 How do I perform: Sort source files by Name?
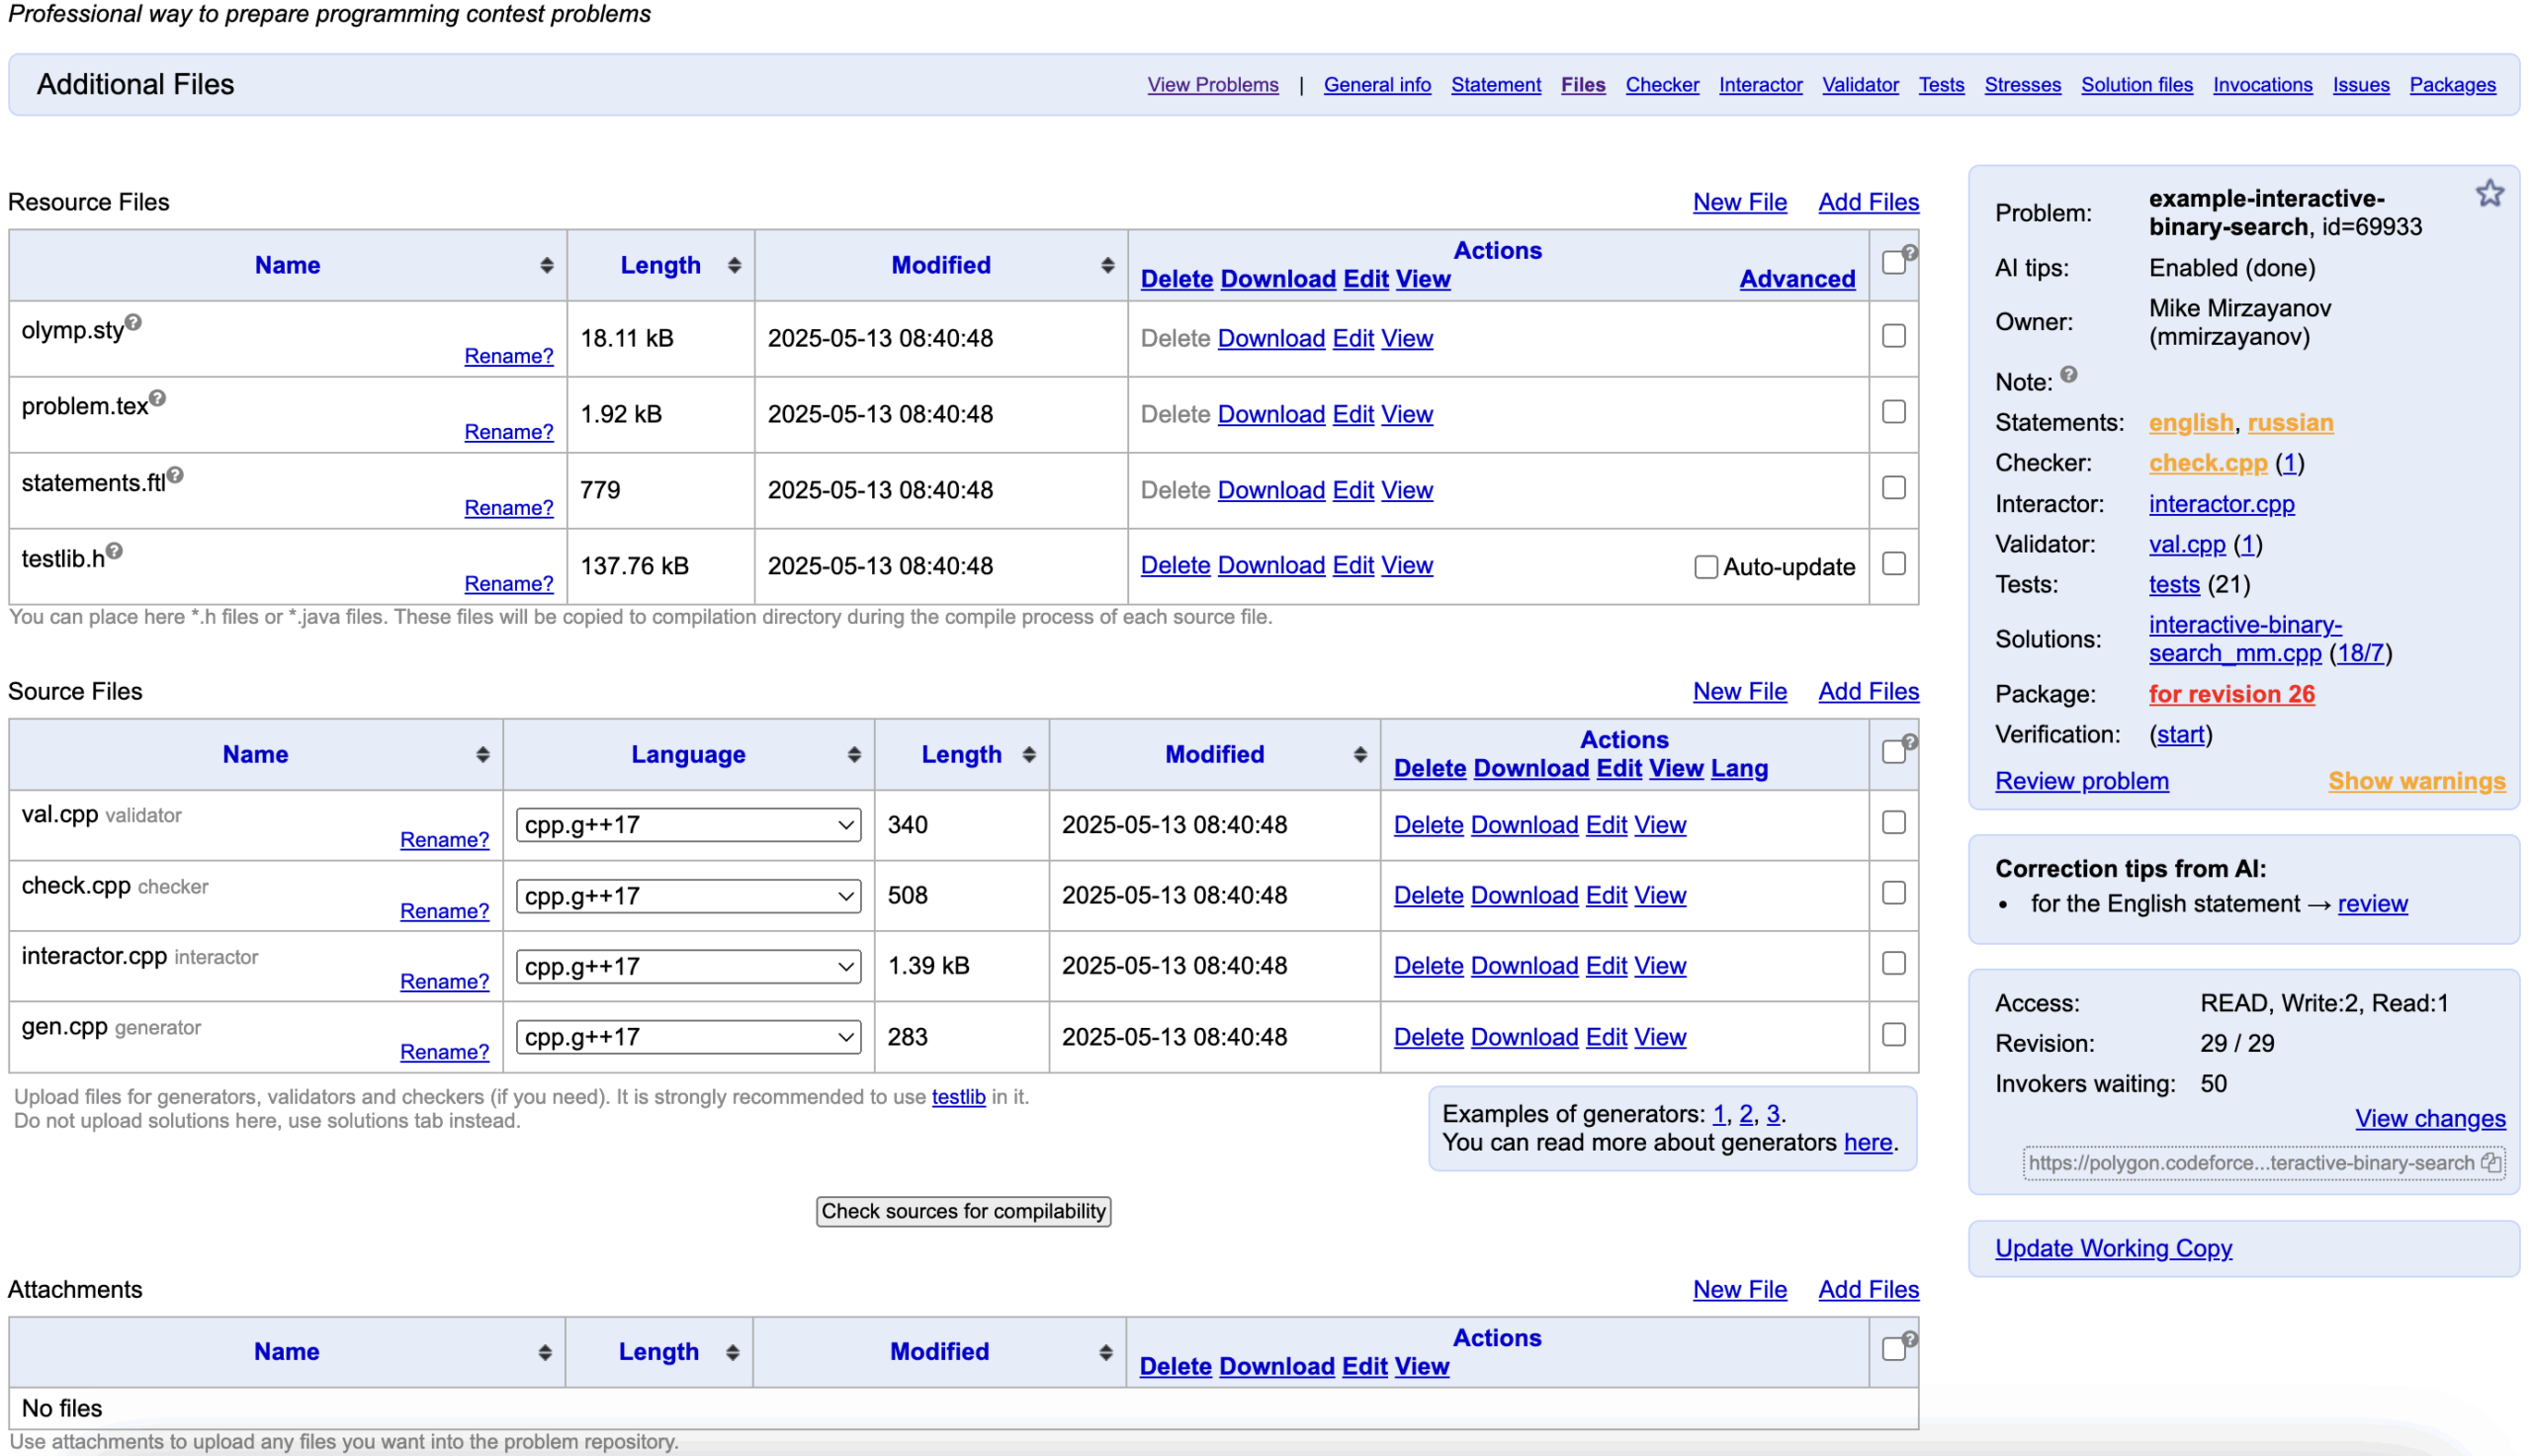[x=482, y=754]
